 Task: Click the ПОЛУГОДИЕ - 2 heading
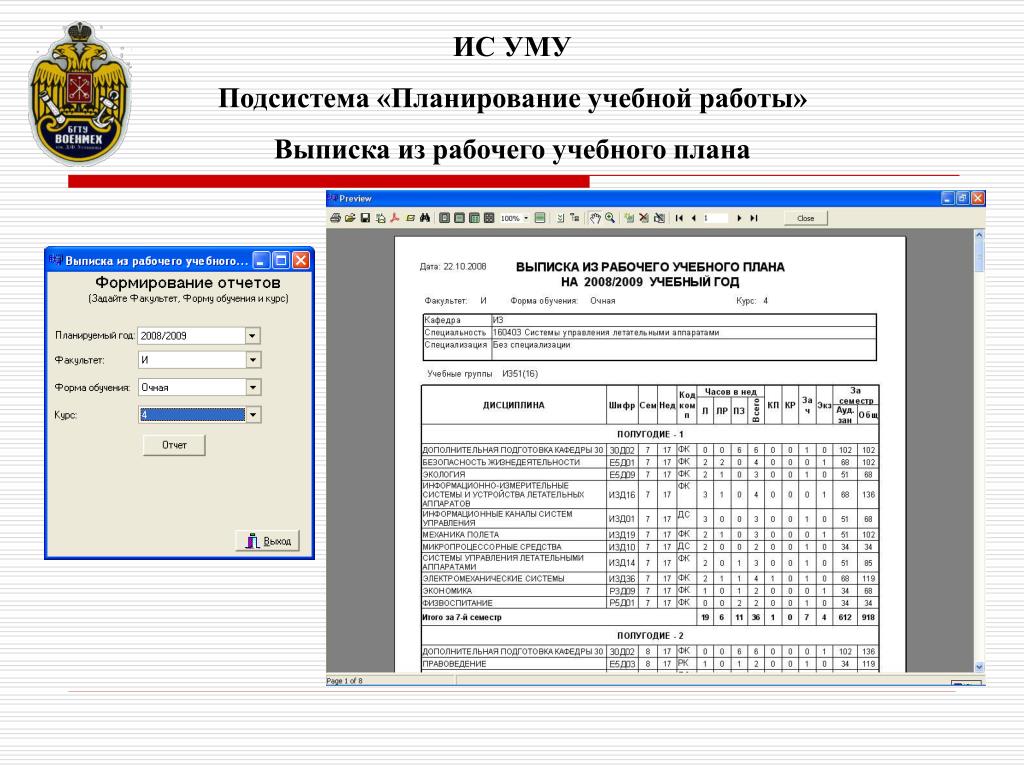pos(650,635)
